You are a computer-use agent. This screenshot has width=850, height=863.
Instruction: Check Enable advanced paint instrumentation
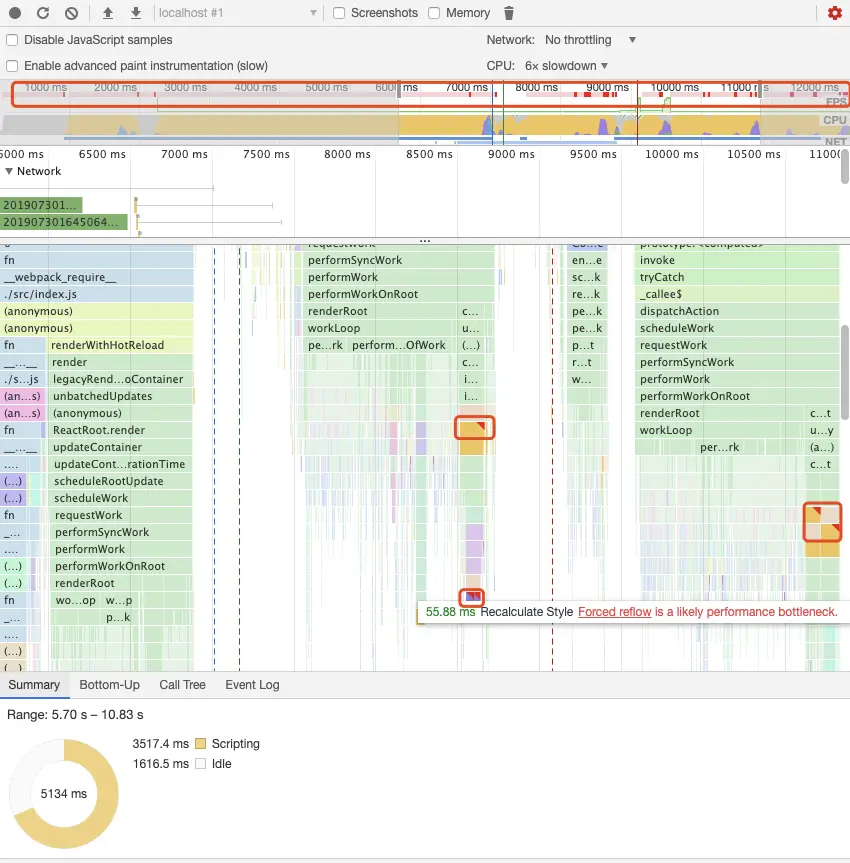tap(12, 65)
